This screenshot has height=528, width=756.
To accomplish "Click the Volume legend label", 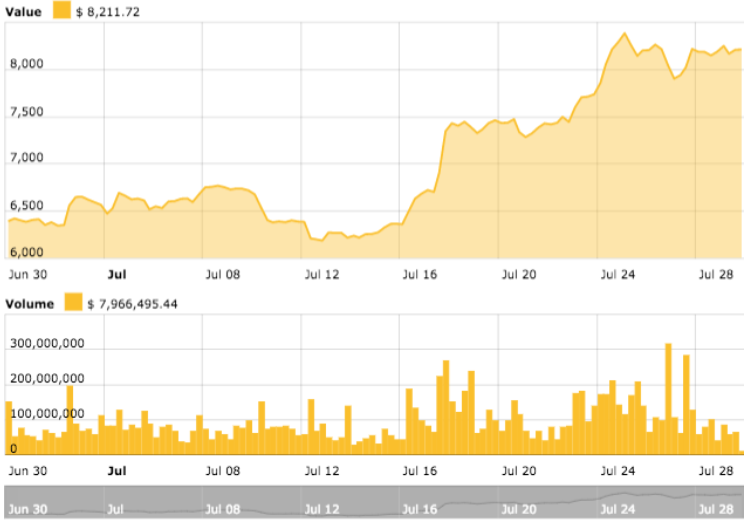I will [29, 304].
